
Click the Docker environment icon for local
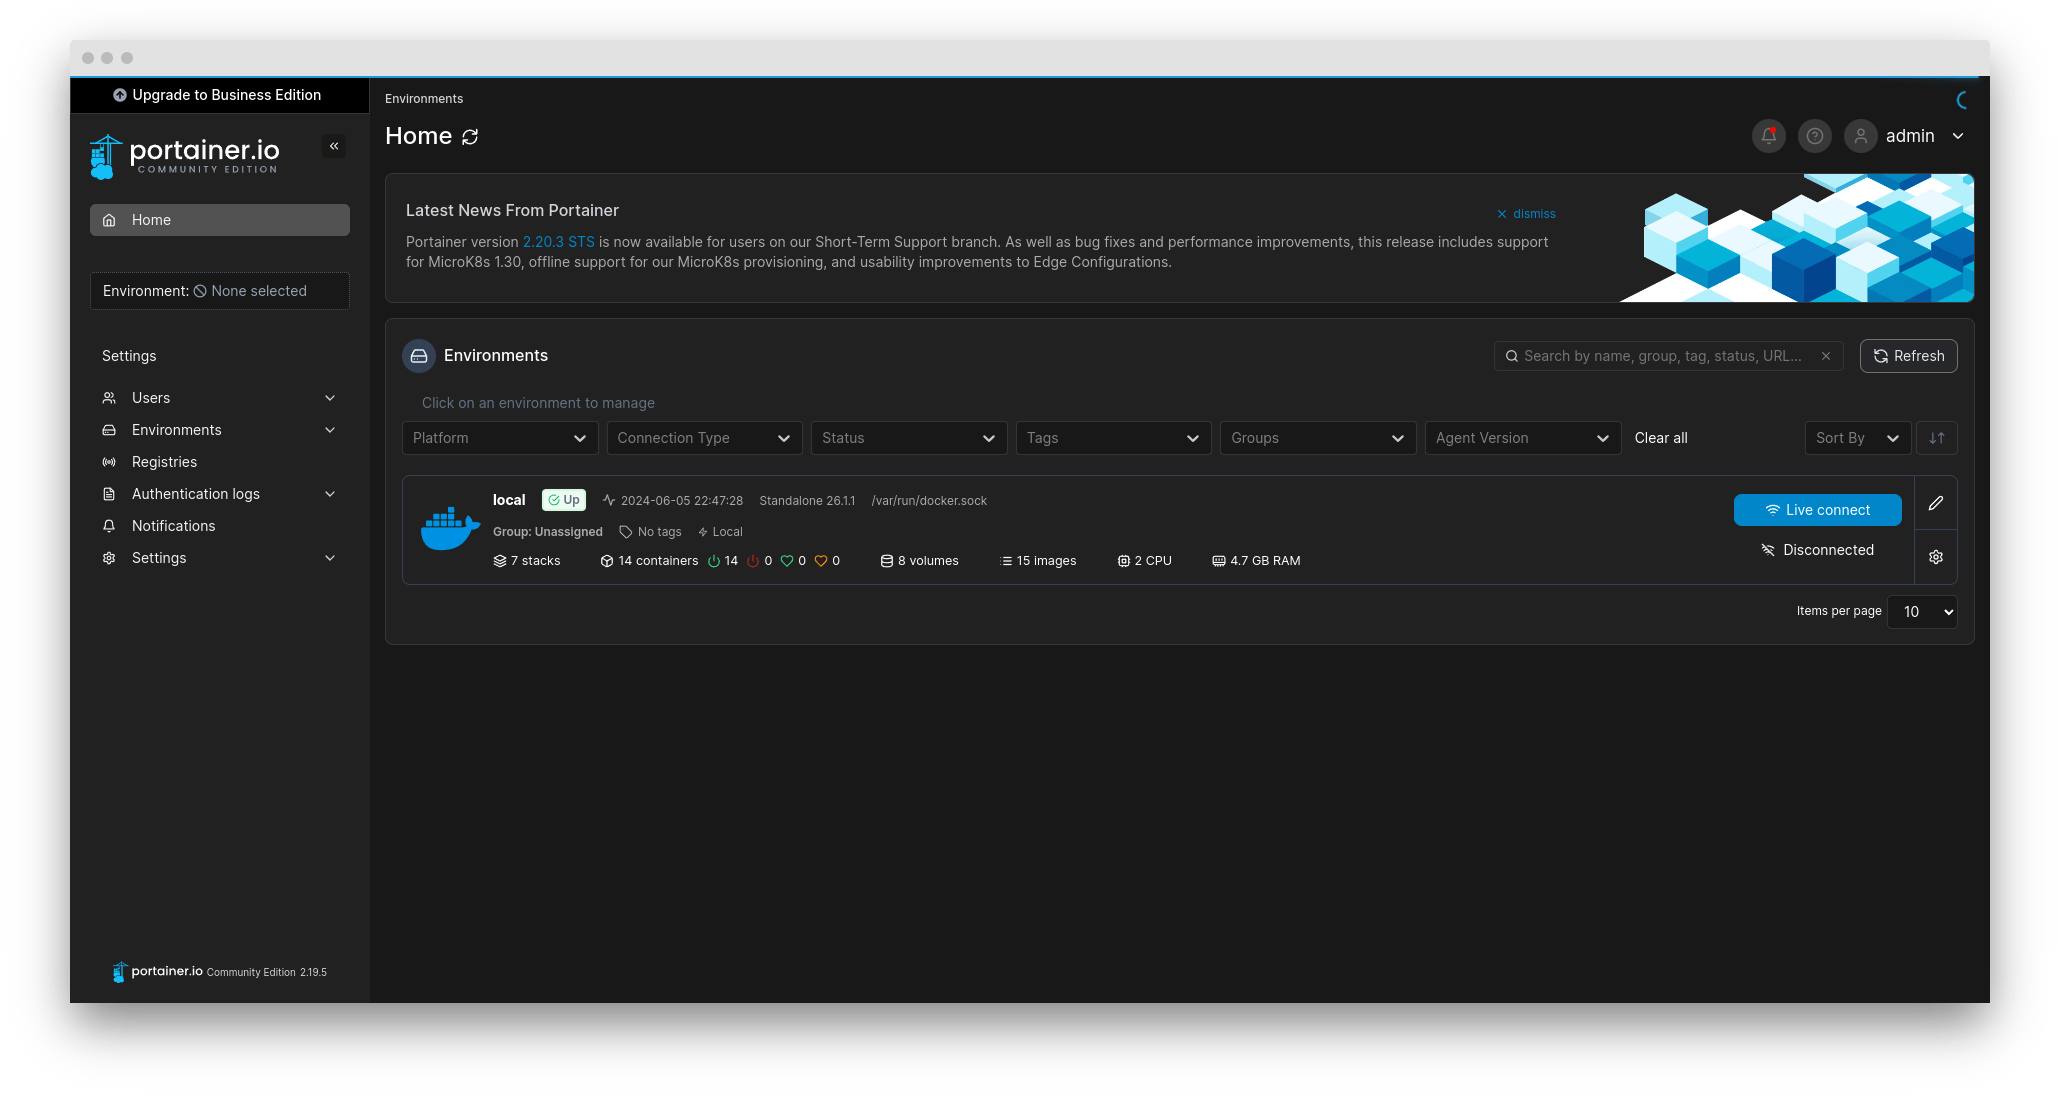click(x=448, y=528)
